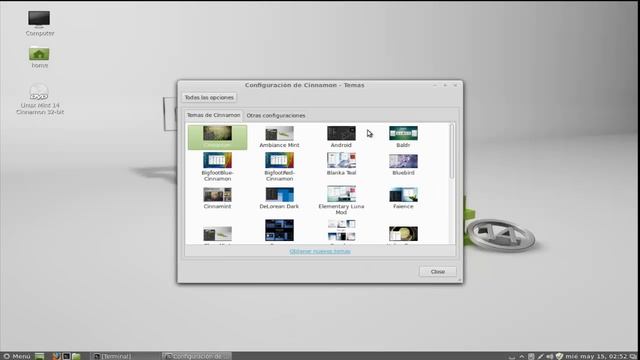Open the file manager panel launcher
The width and height of the screenshot is (640, 360).
click(x=76, y=356)
